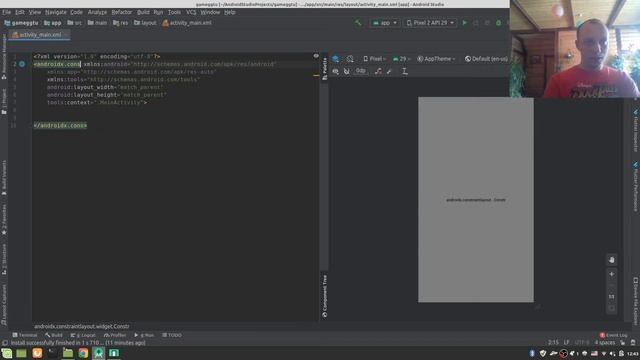
Task: Open the Structure tool window strip
Action: (x=4, y=259)
